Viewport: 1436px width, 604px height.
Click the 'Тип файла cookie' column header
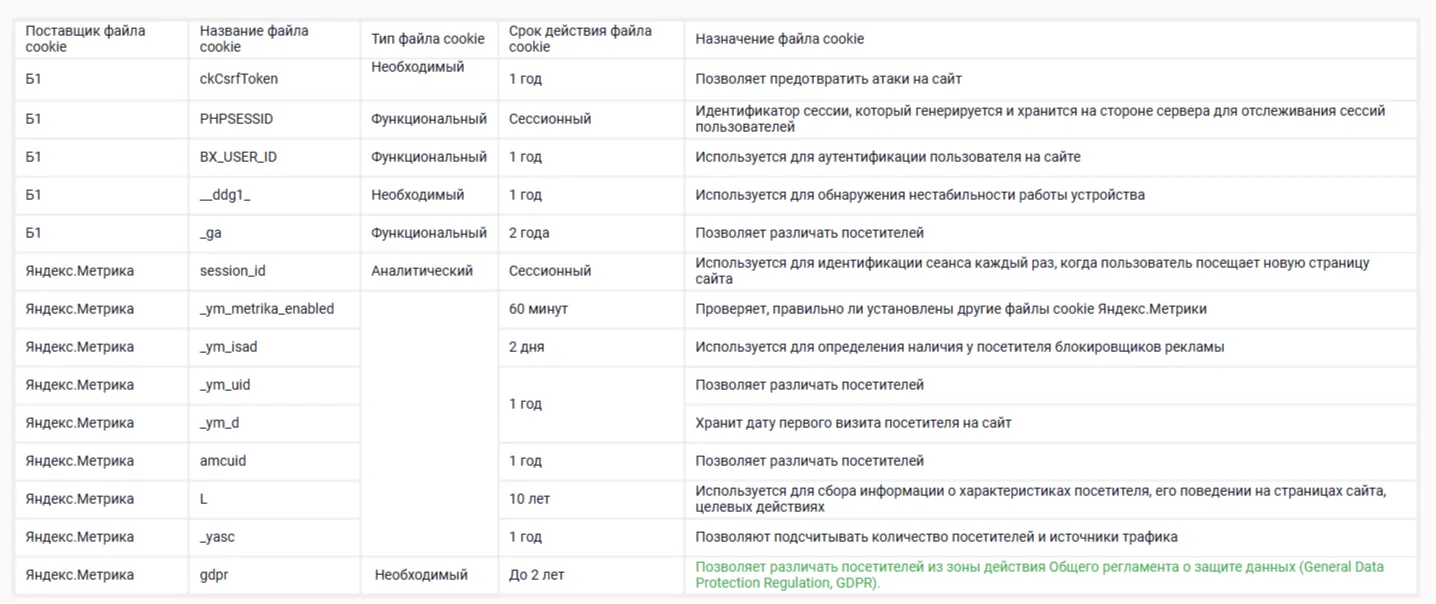click(428, 39)
